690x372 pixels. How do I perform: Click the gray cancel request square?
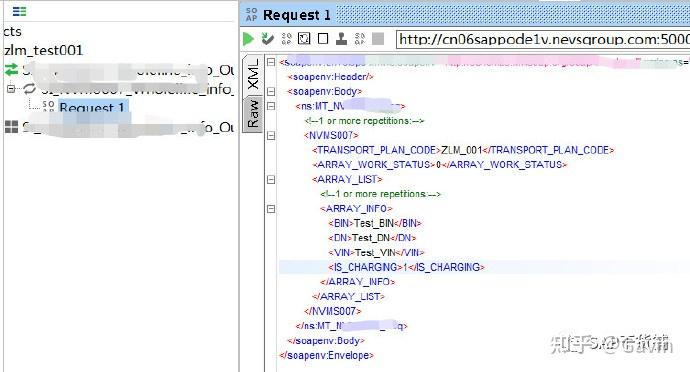click(x=378, y=39)
